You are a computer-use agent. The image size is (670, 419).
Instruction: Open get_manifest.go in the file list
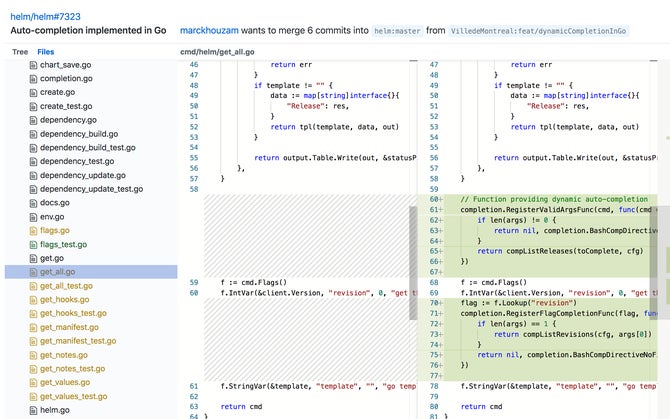(69, 328)
